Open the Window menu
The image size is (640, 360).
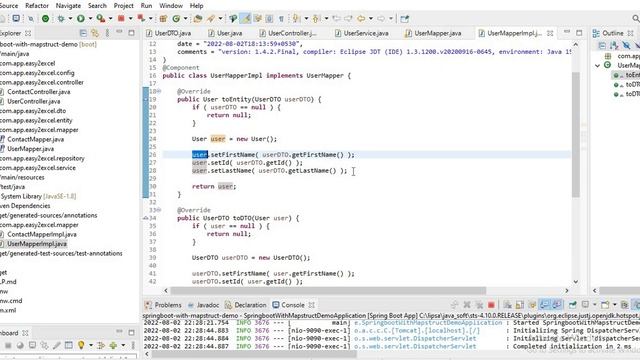171,6
